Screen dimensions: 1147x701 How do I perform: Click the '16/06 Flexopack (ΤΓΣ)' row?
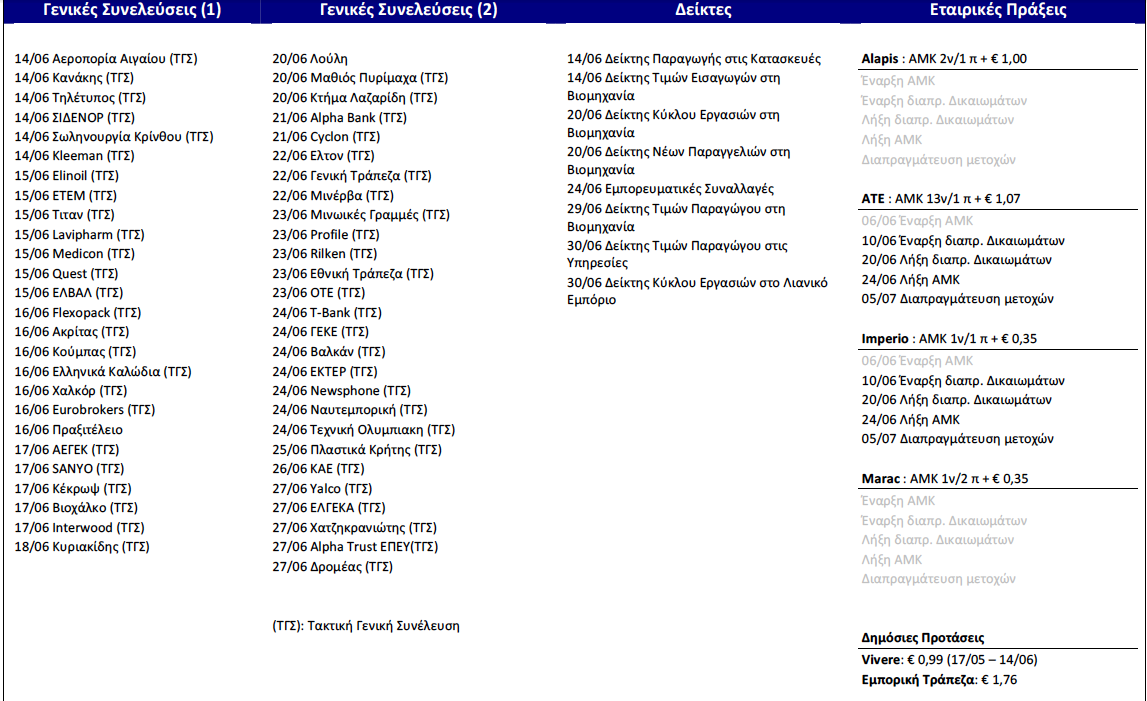coord(78,312)
